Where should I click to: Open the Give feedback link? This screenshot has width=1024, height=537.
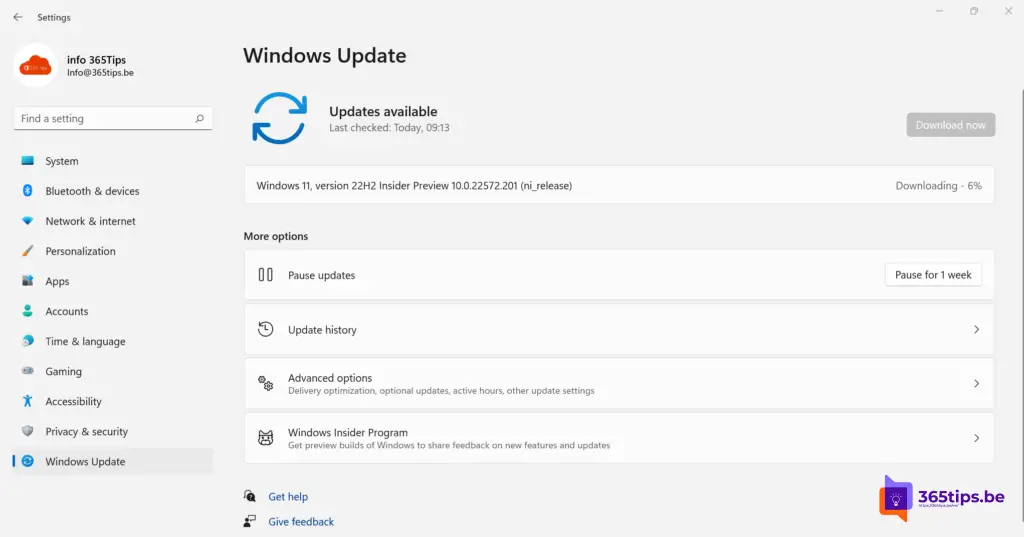(x=301, y=521)
